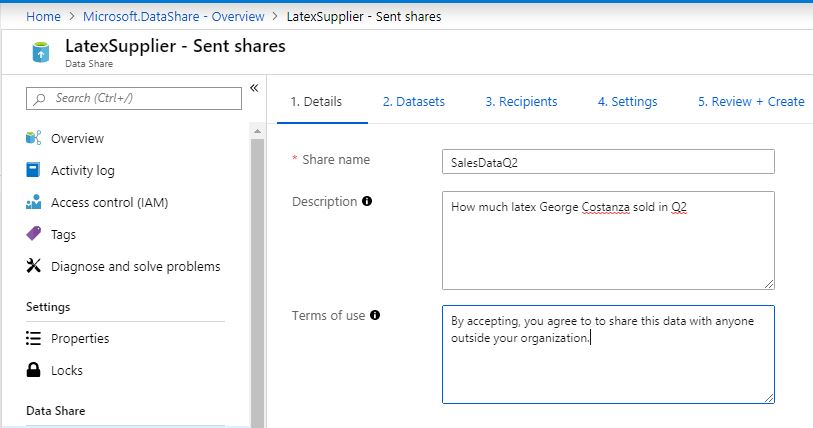Navigate to Home breadcrumb link

(x=43, y=17)
